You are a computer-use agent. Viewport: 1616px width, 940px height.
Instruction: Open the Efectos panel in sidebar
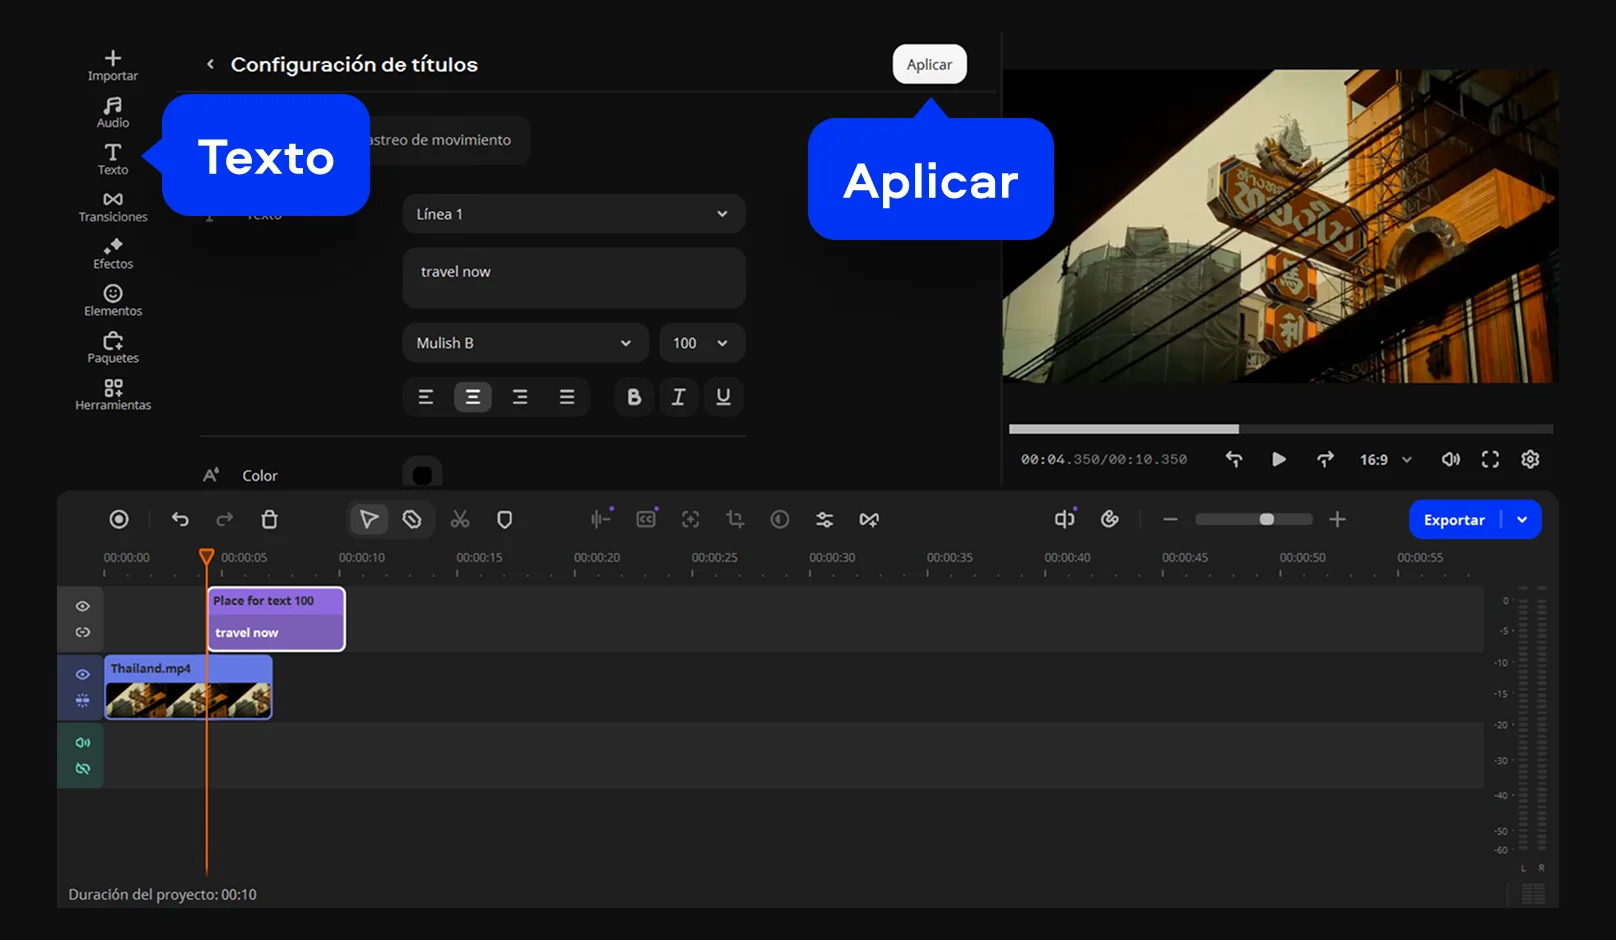click(x=113, y=254)
